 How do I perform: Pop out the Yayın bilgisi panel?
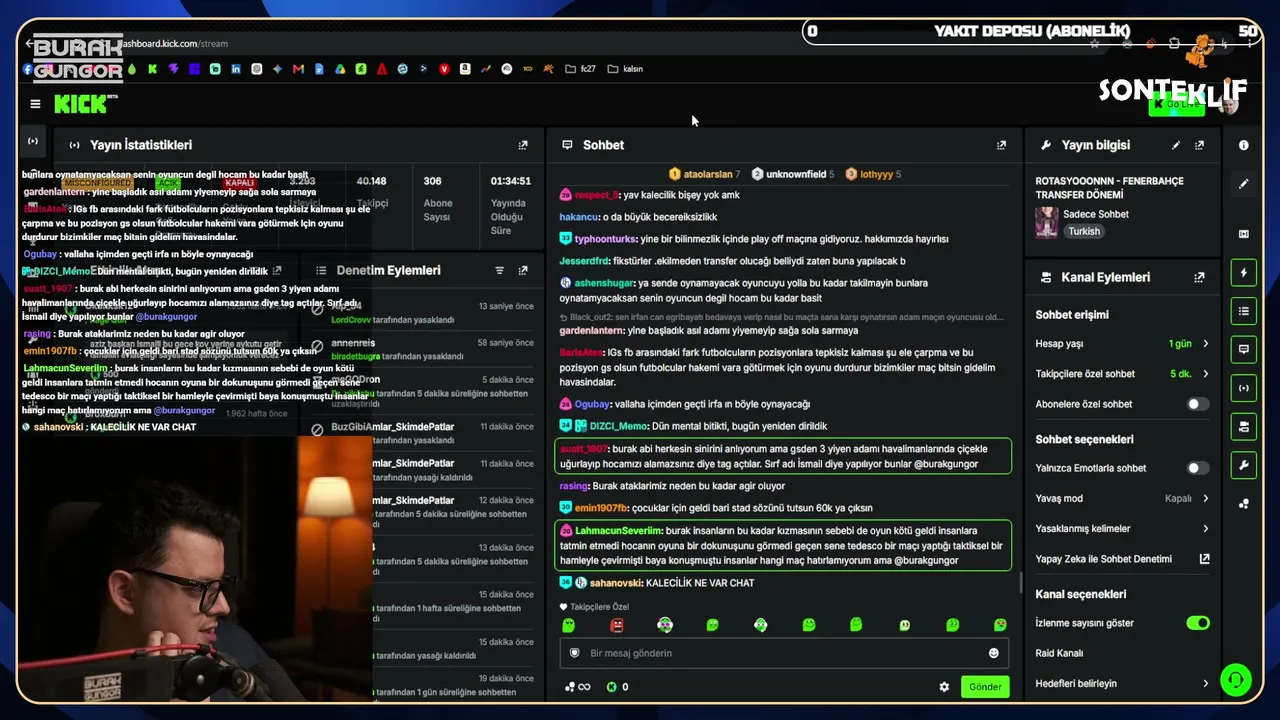point(1199,145)
